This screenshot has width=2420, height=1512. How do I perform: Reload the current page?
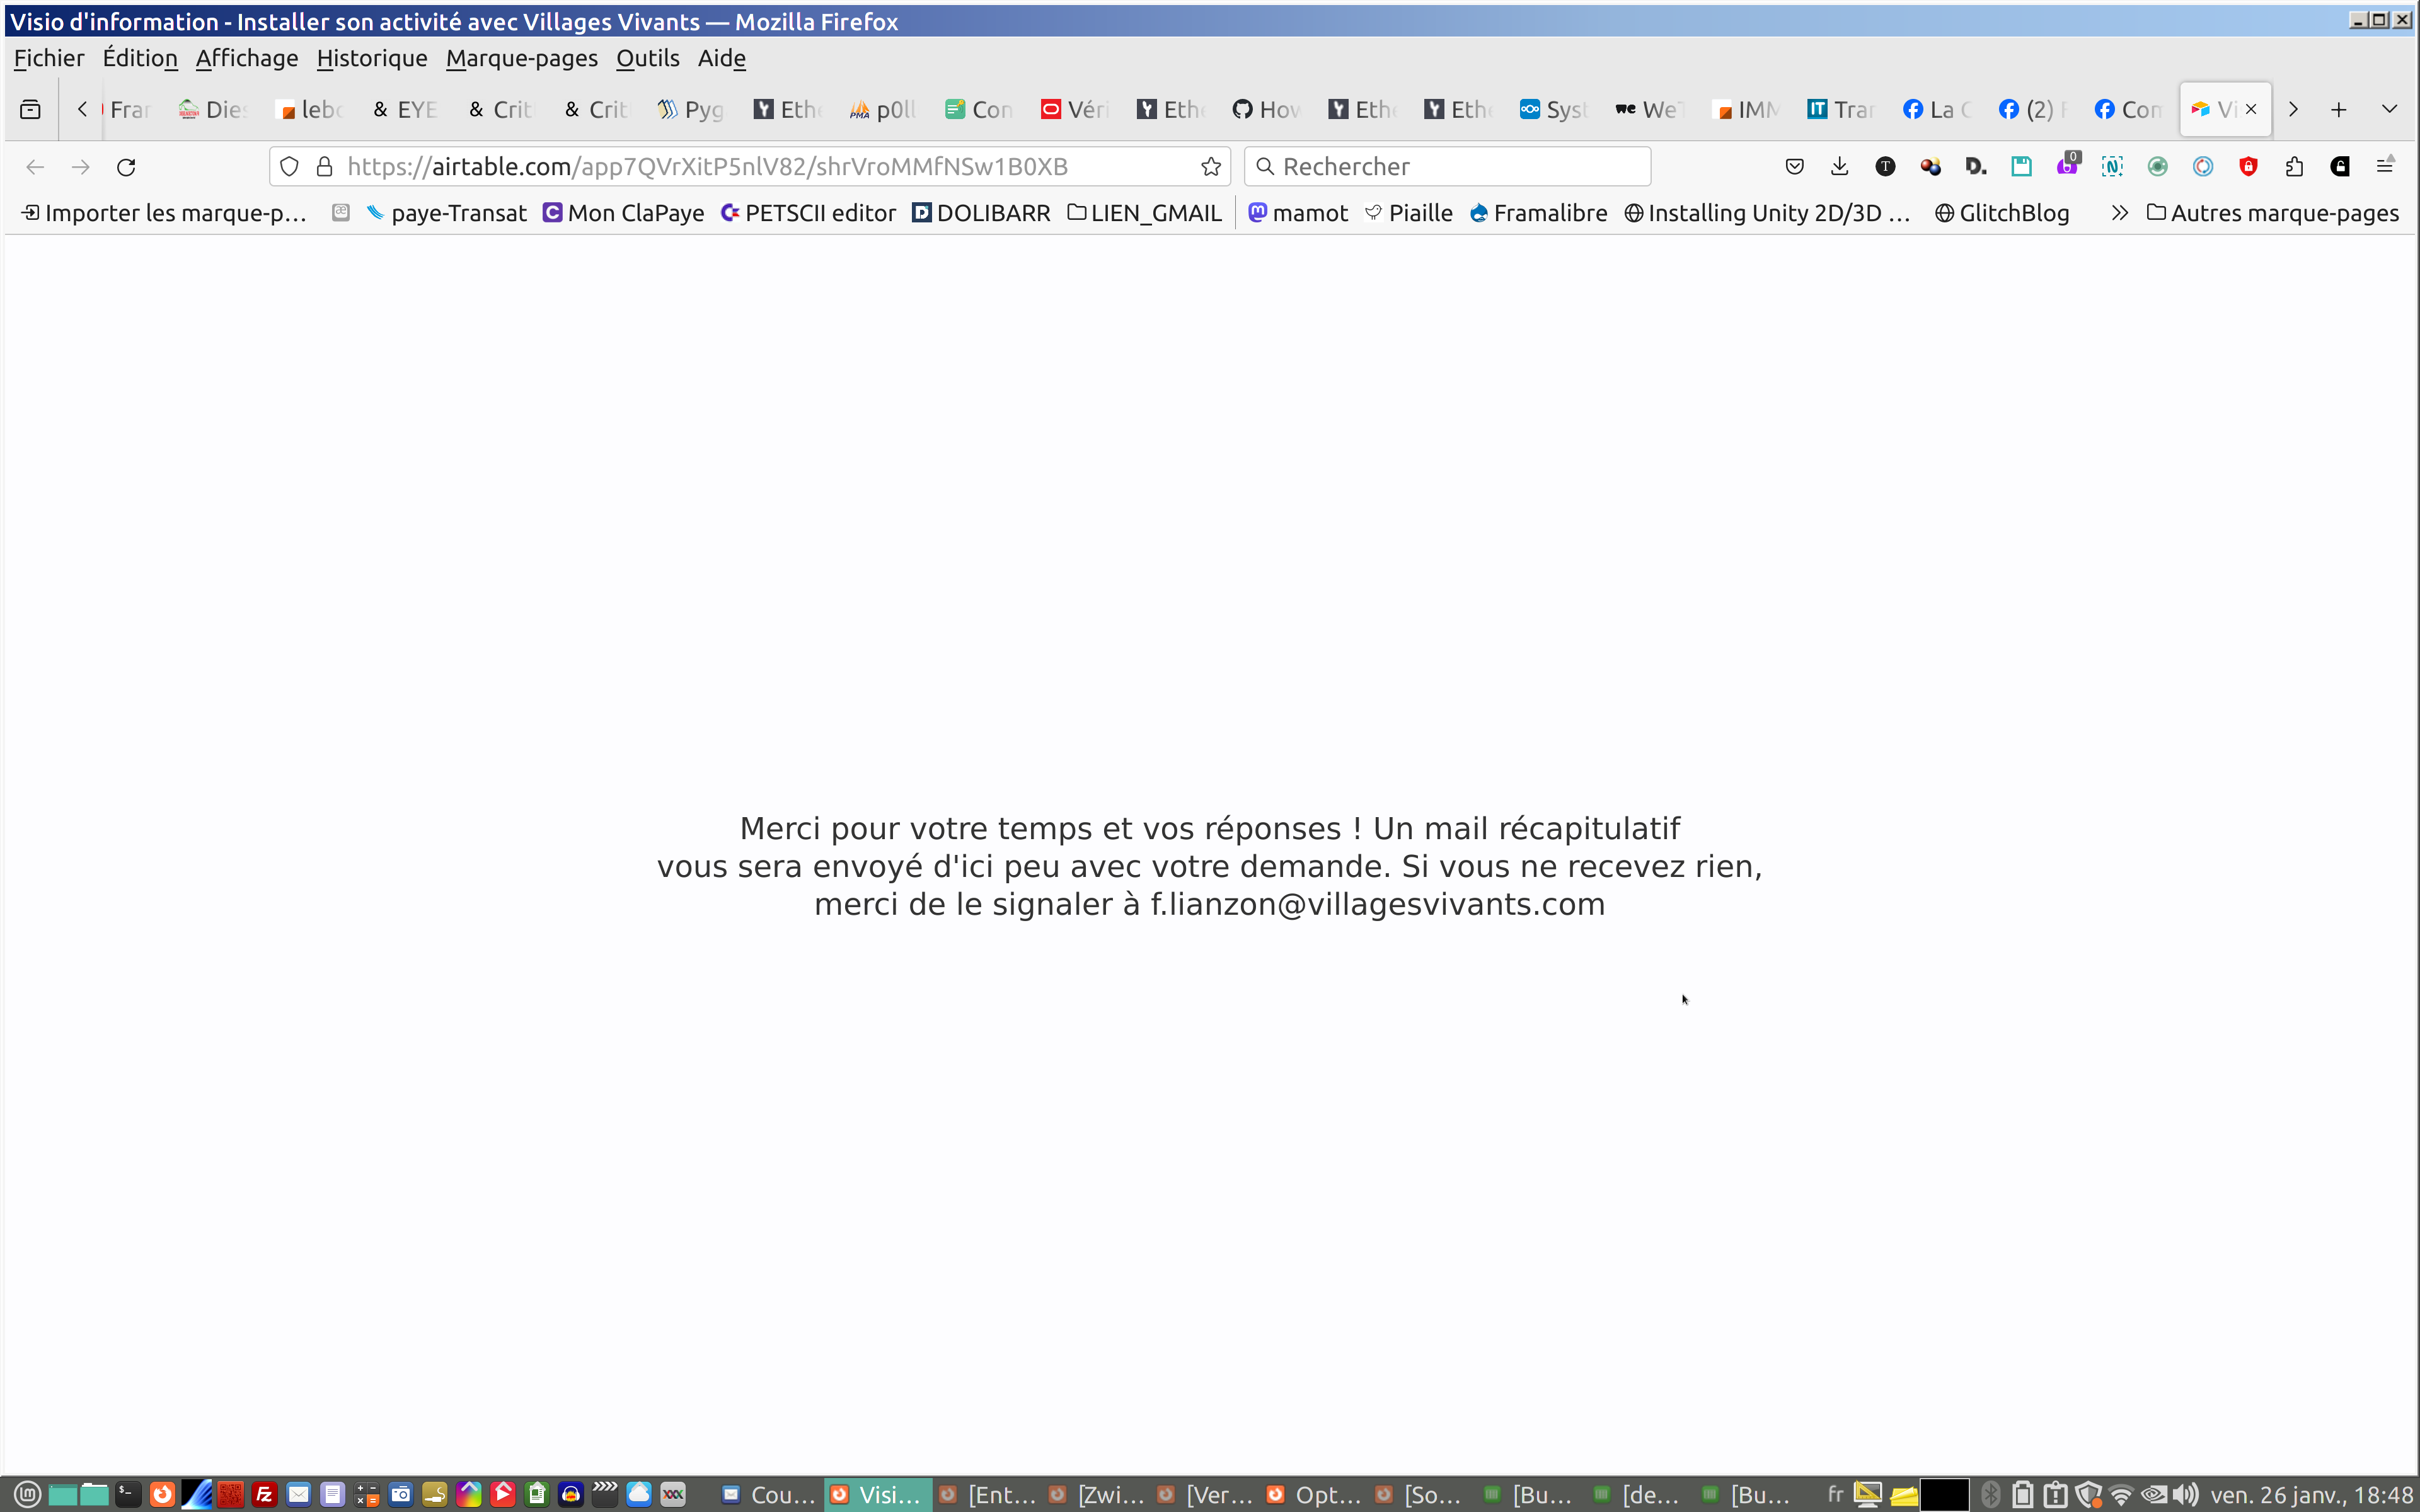[x=126, y=167]
